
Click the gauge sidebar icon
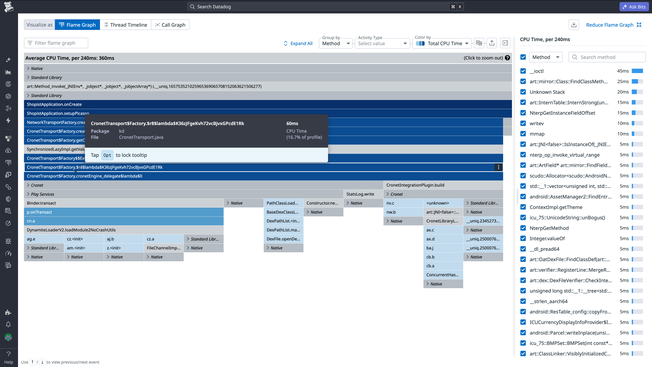click(8, 253)
